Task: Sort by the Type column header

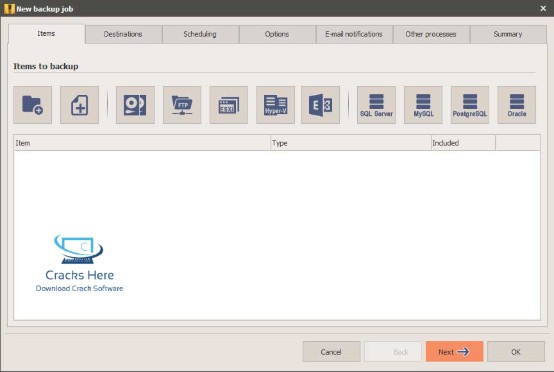Action: pyautogui.click(x=350, y=143)
